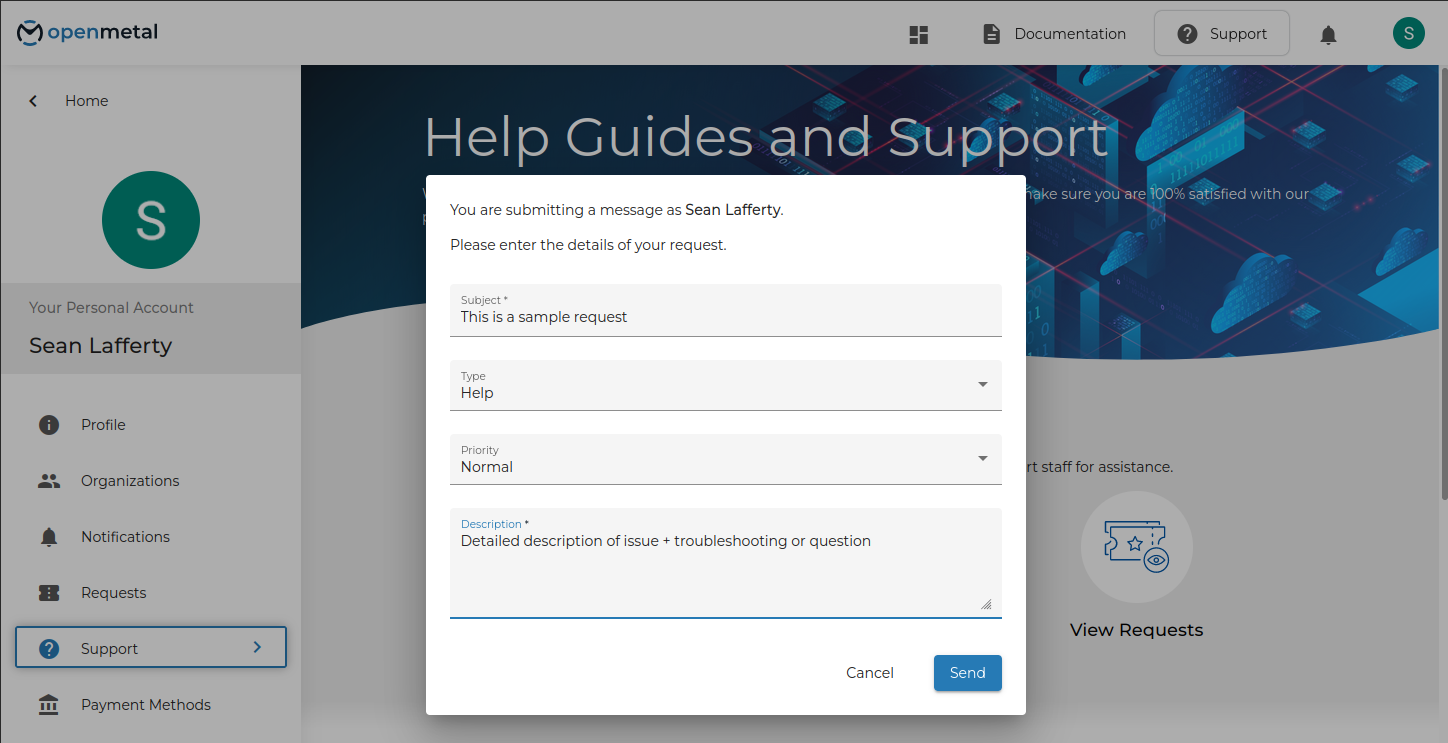The width and height of the screenshot is (1448, 743).
Task: Click the OpenMetal logo
Action: coord(88,33)
